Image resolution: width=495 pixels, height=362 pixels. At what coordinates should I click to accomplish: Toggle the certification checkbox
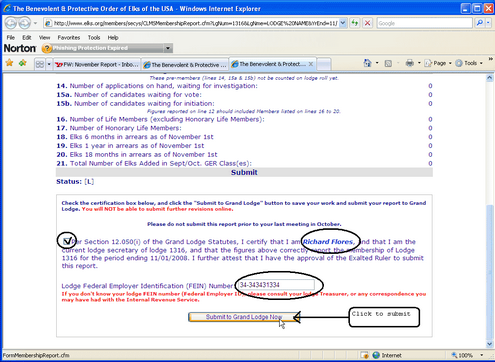click(67, 241)
